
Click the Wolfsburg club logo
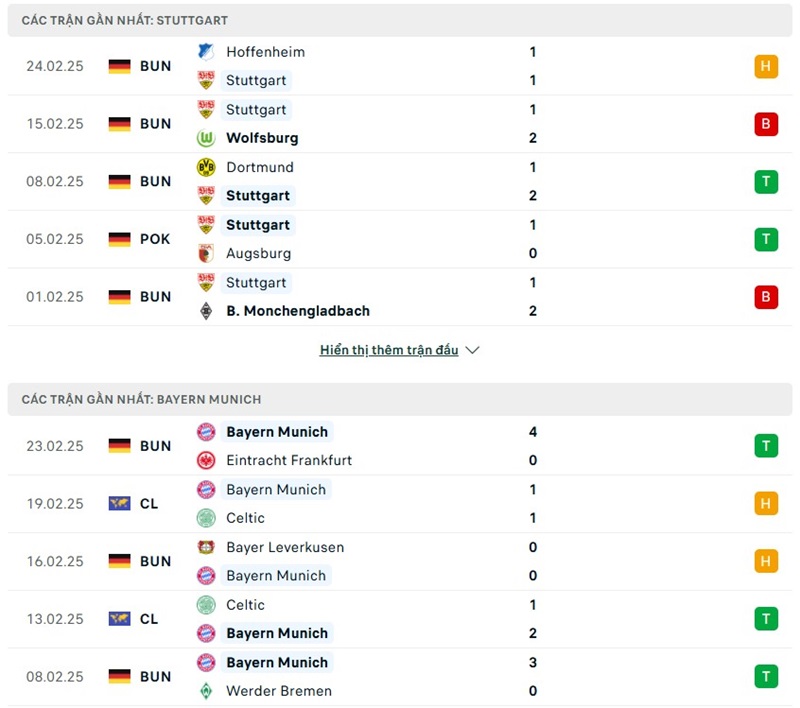pos(206,138)
